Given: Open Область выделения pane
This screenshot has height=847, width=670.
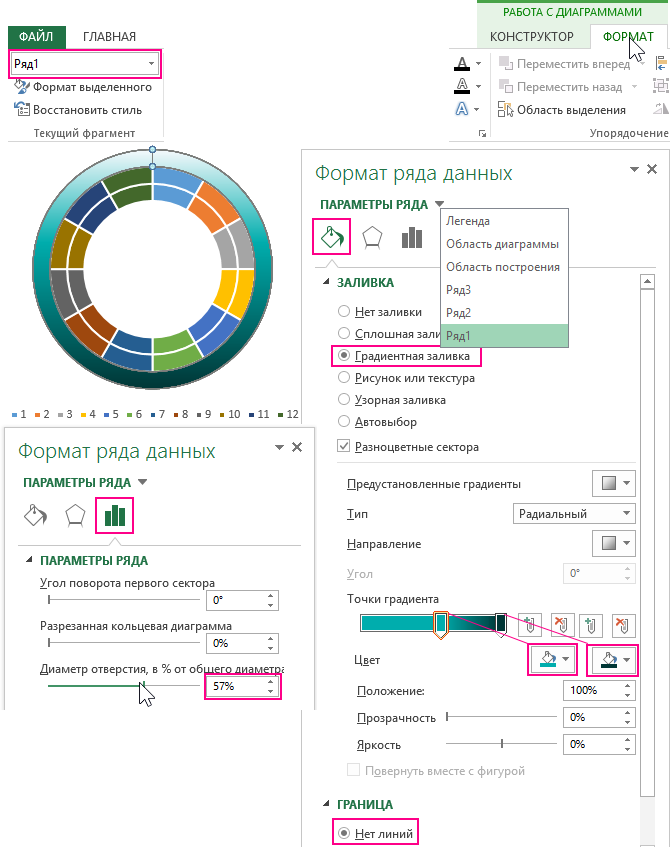Looking at the screenshot, I should coord(570,110).
